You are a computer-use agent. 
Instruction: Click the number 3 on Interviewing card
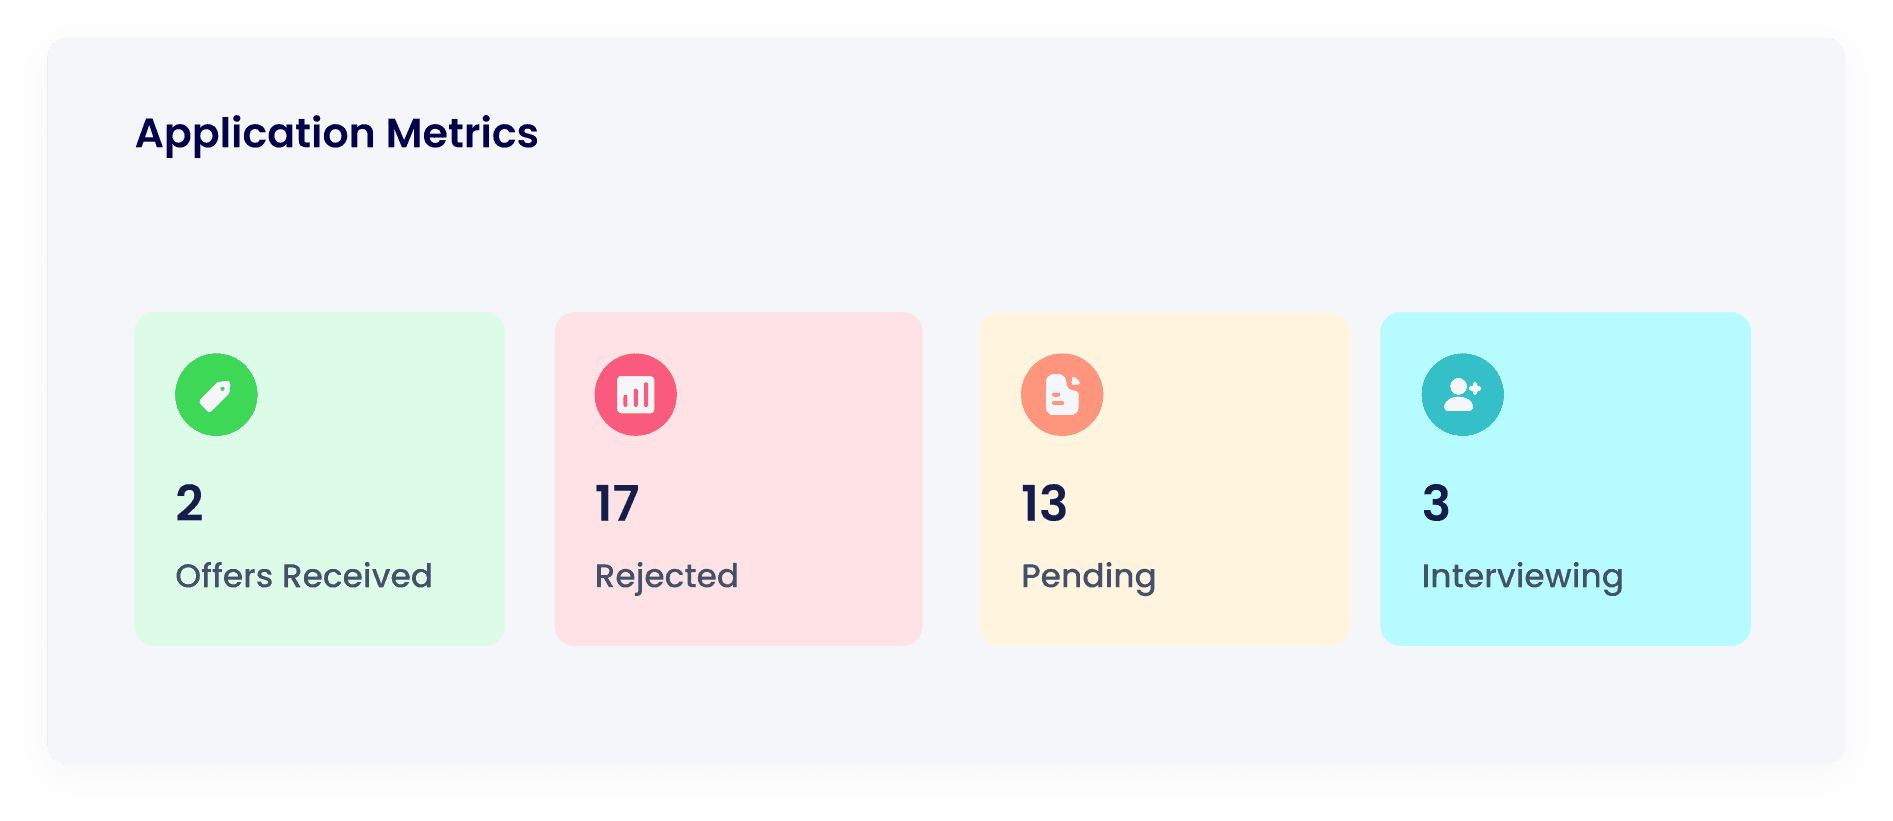[x=1437, y=503]
